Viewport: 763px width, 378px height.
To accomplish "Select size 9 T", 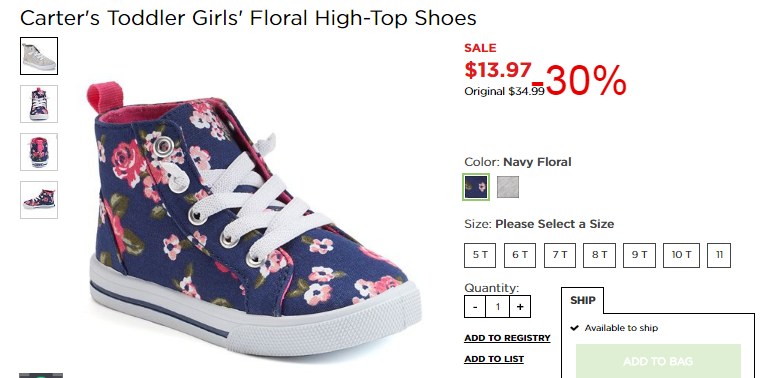I will tap(639, 255).
